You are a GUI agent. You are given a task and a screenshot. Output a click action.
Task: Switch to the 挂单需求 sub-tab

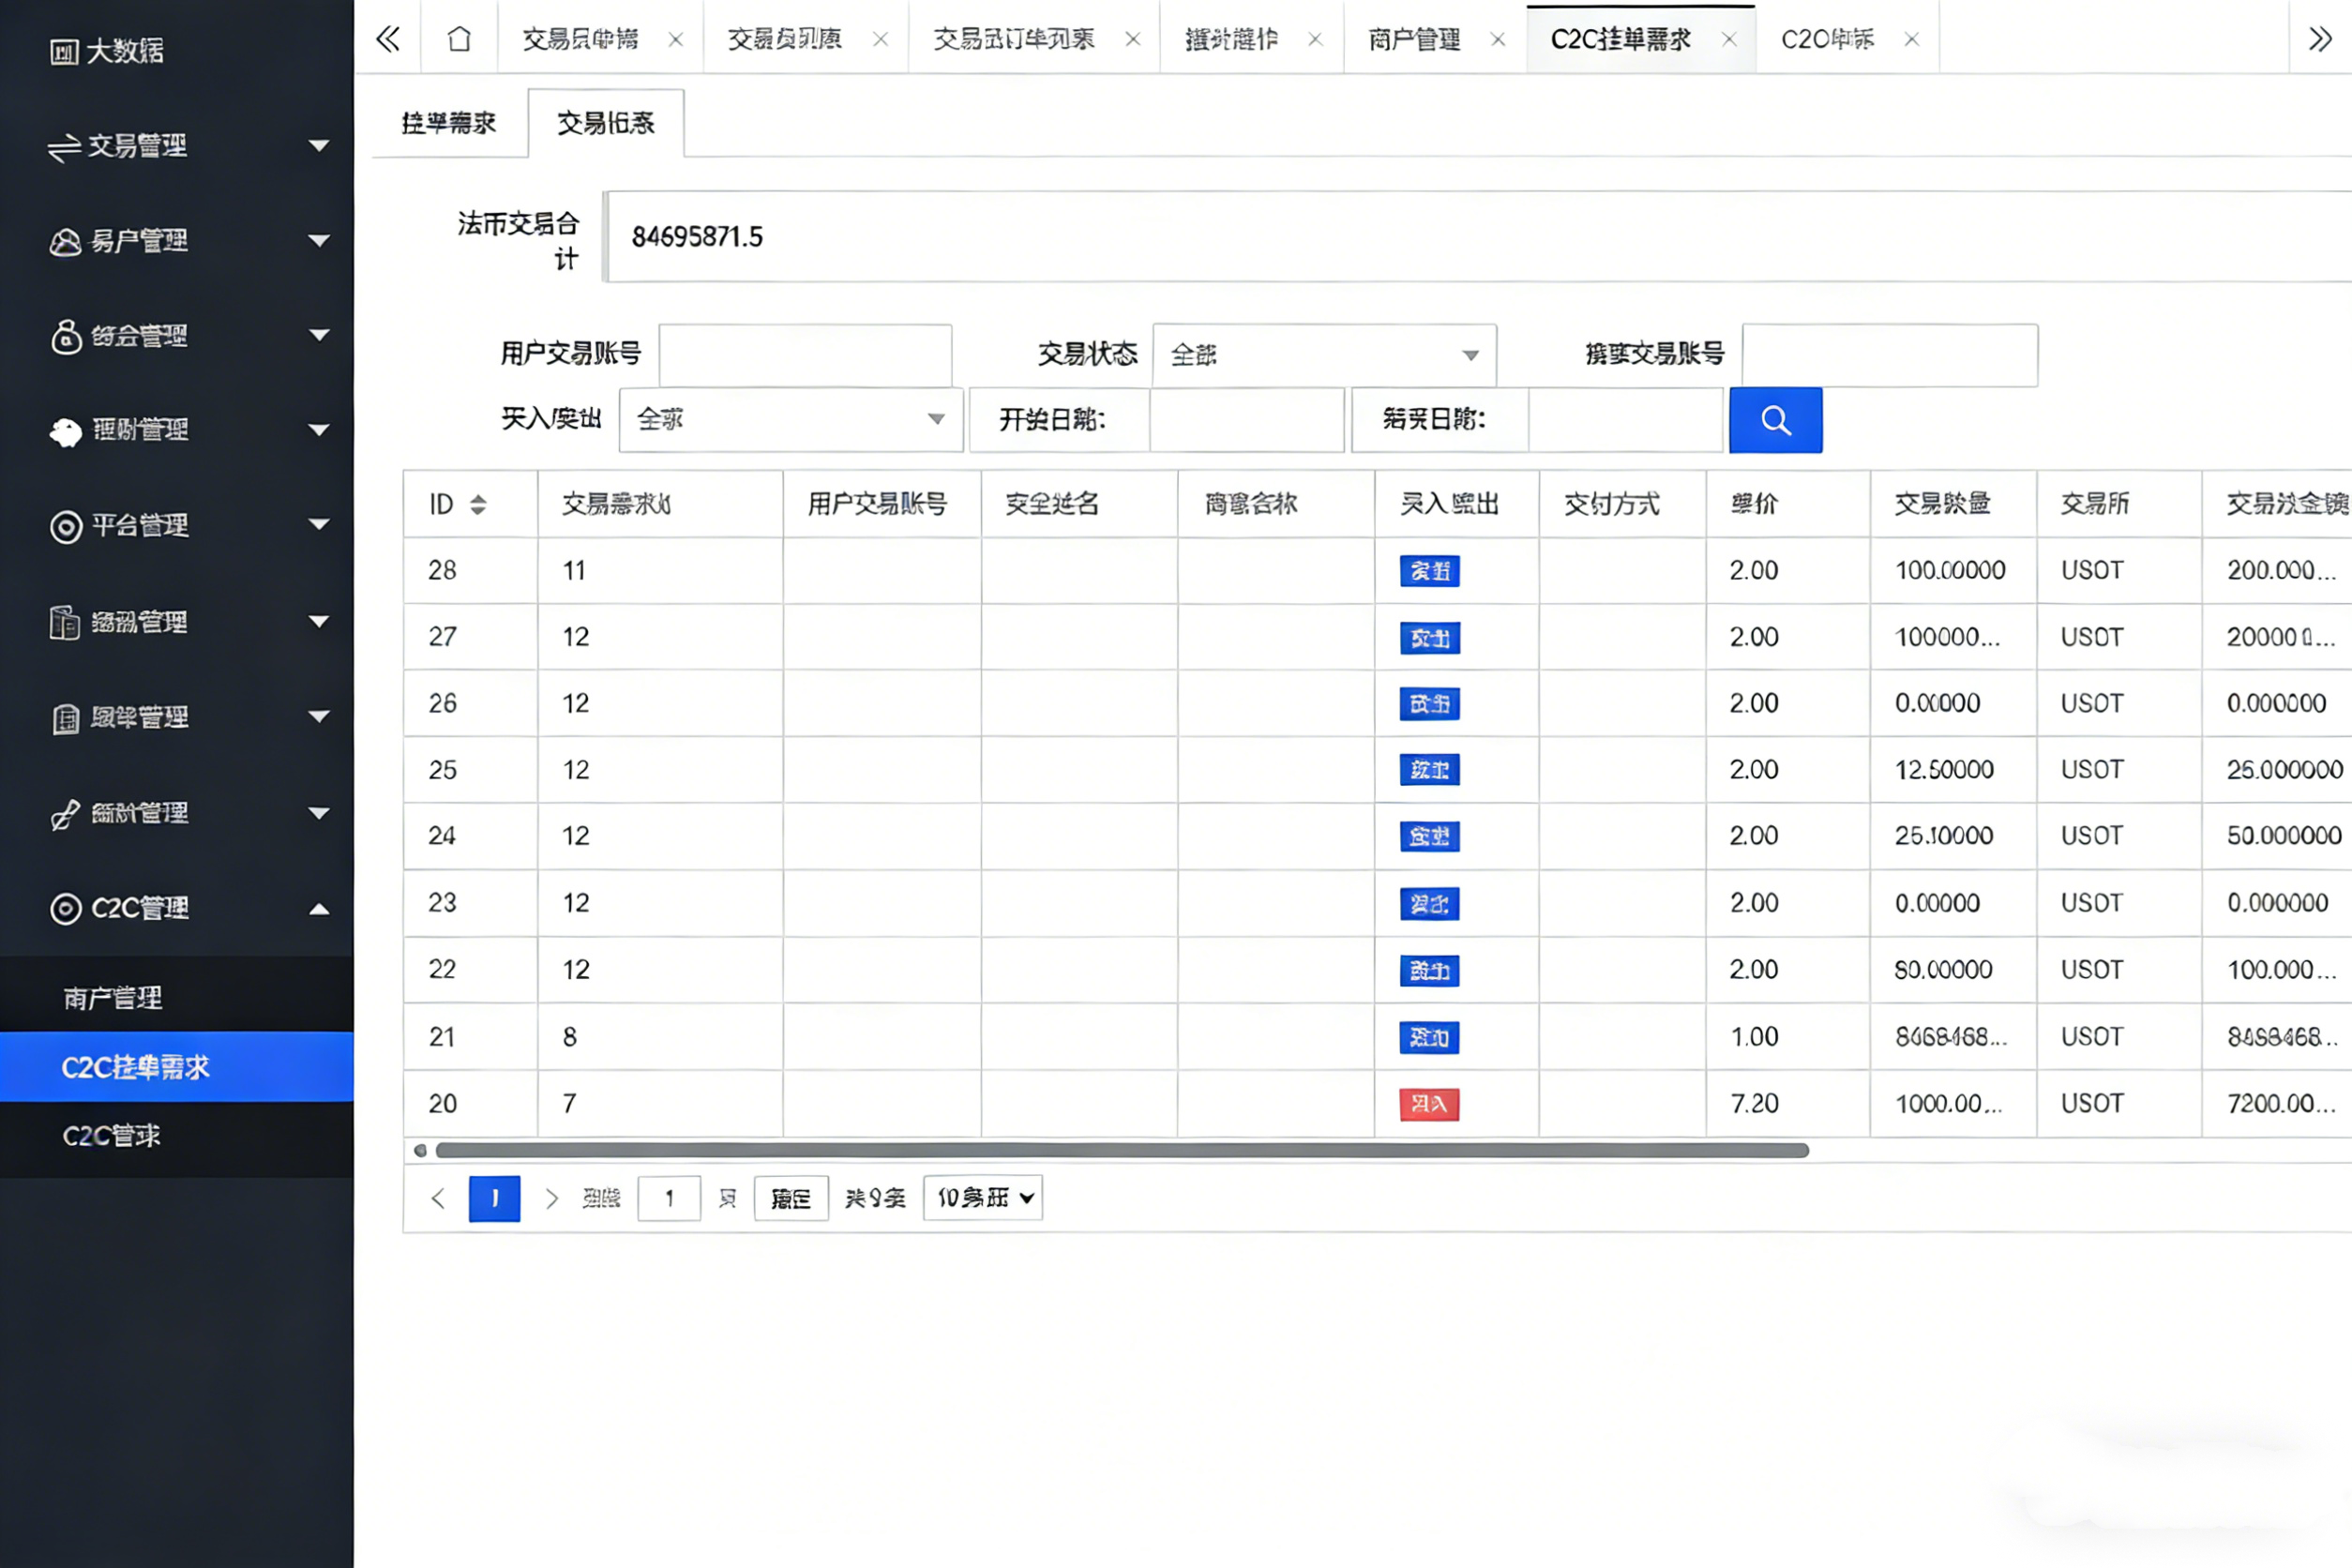448,123
